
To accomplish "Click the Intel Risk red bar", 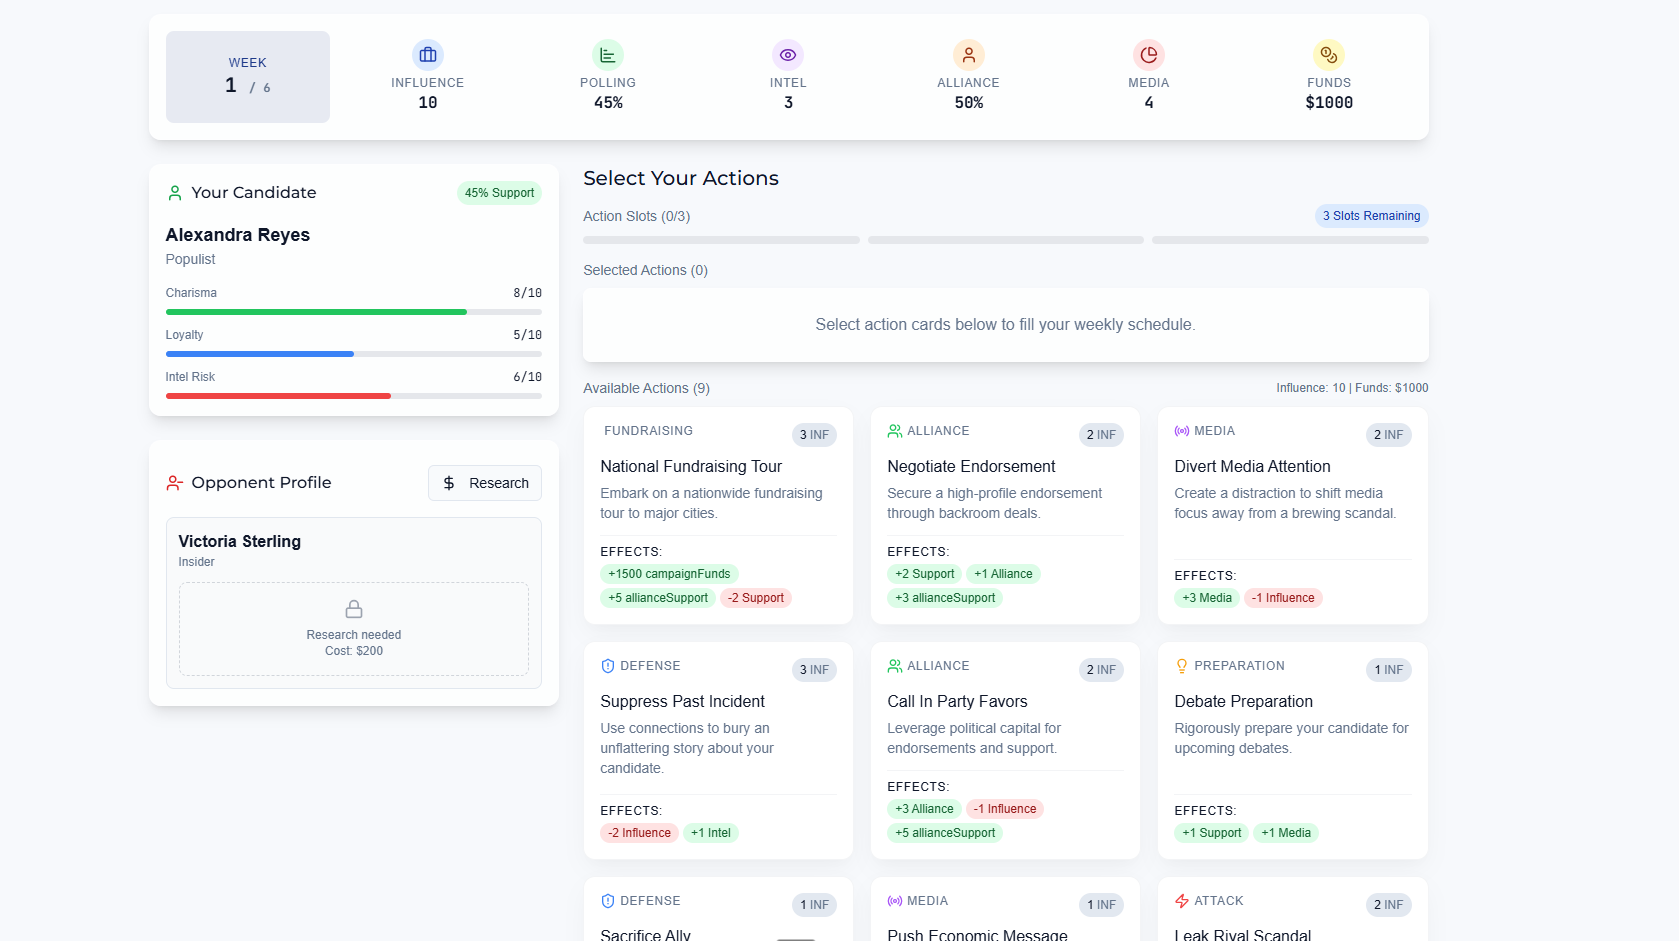I will pyautogui.click(x=278, y=396).
